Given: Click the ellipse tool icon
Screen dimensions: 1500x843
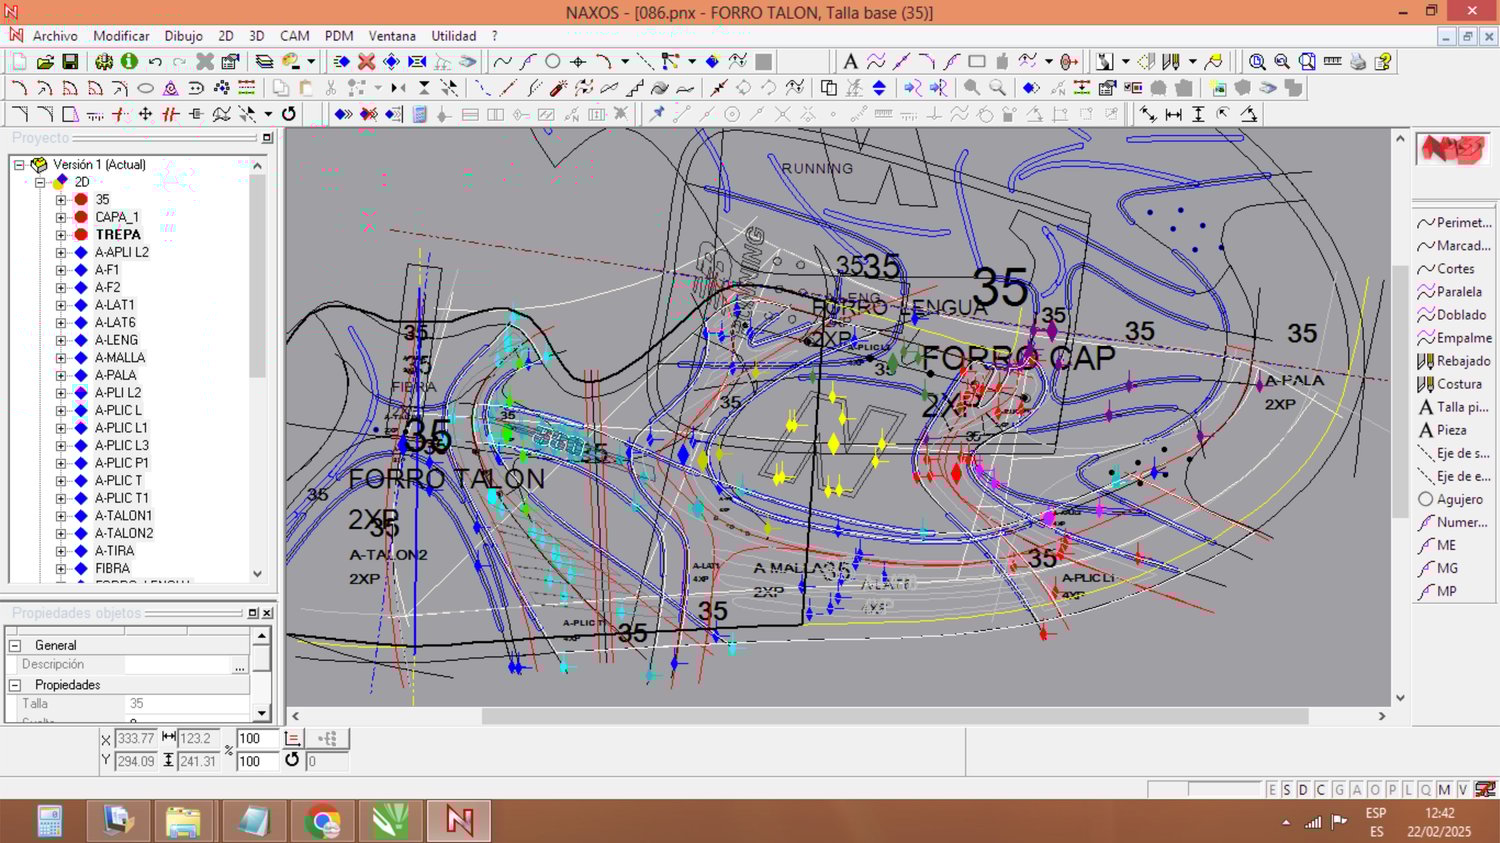Looking at the screenshot, I should (x=145, y=88).
